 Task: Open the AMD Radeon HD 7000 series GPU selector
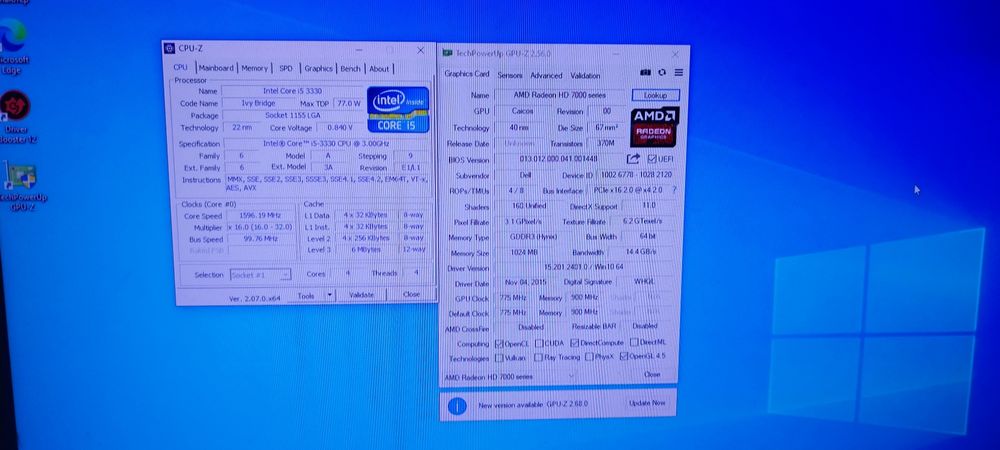tap(510, 377)
